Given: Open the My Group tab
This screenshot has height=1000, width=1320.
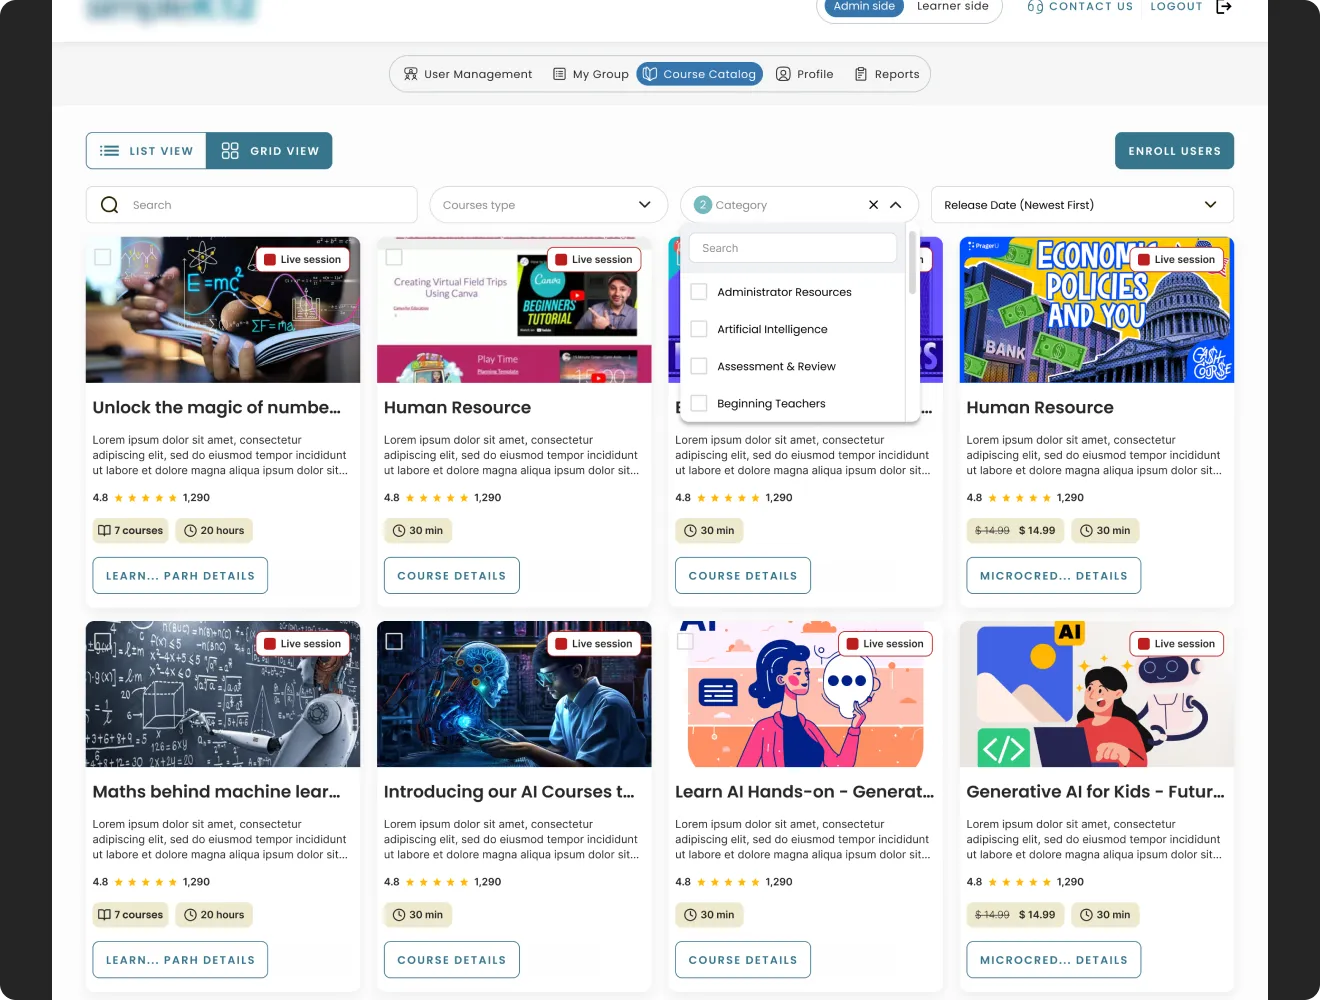Looking at the screenshot, I should (591, 74).
